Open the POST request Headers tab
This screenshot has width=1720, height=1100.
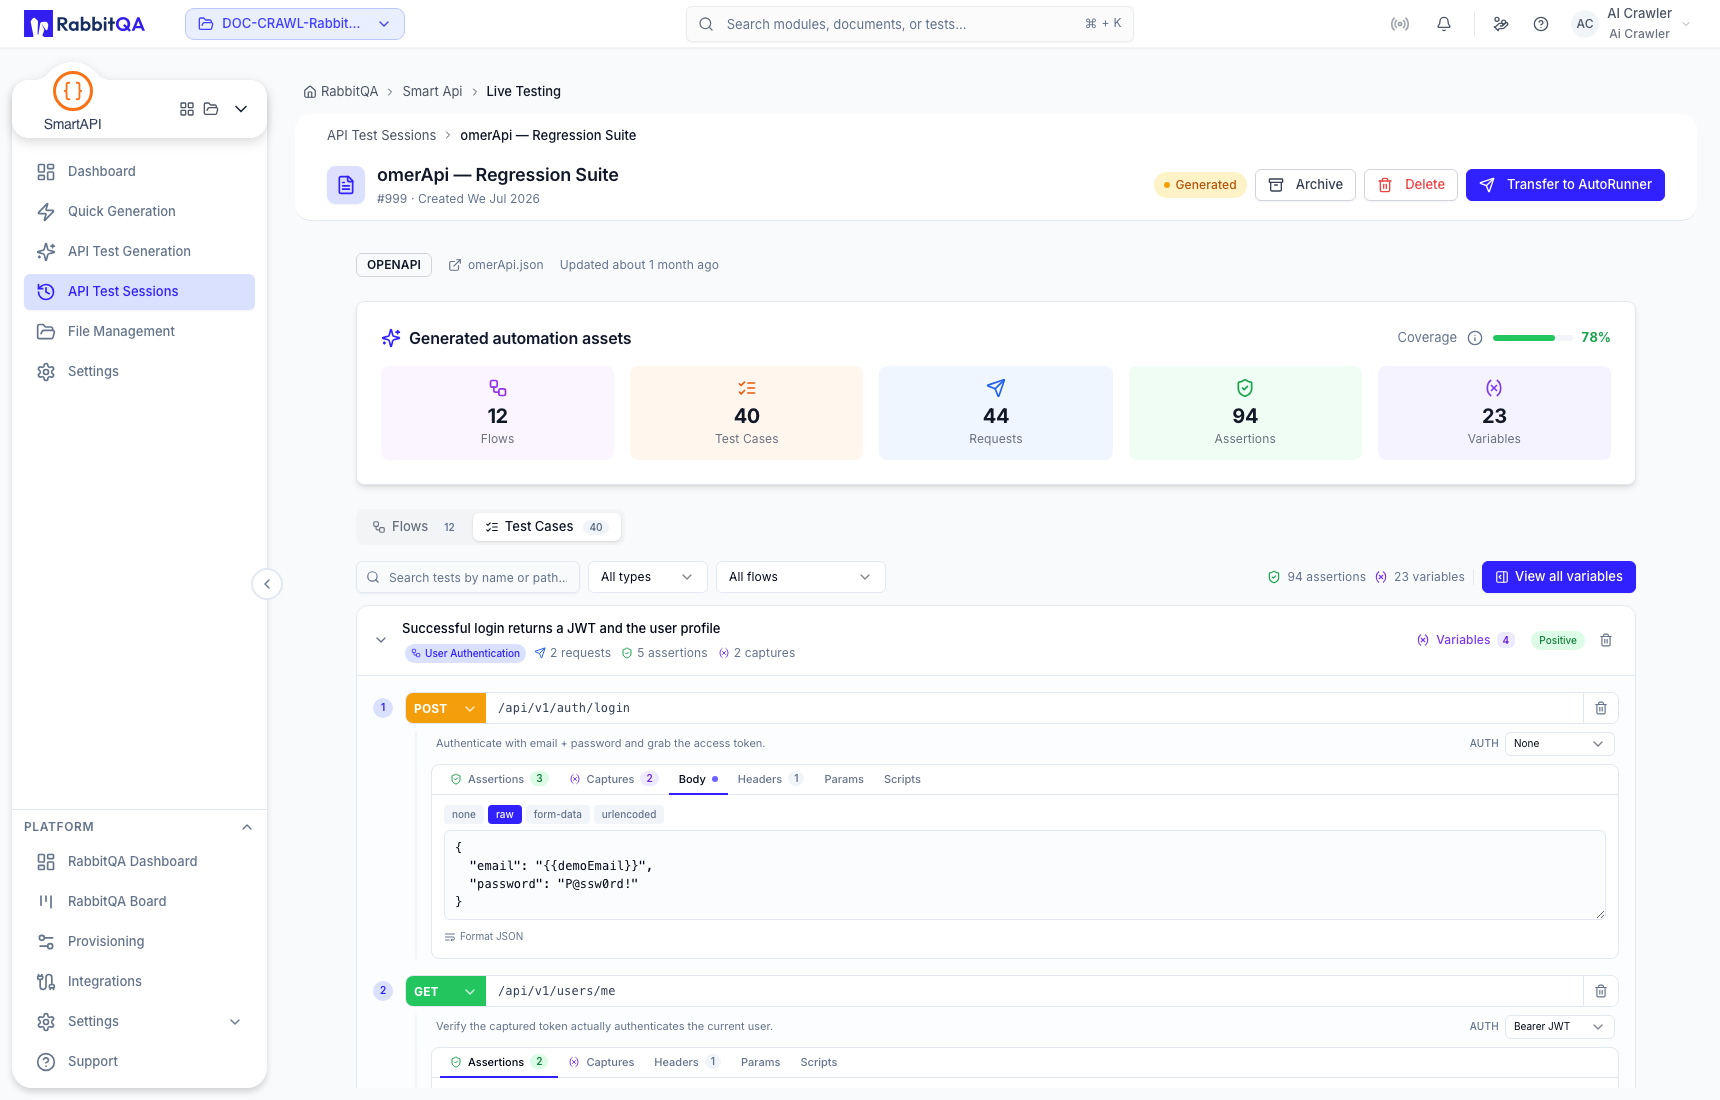(x=770, y=780)
